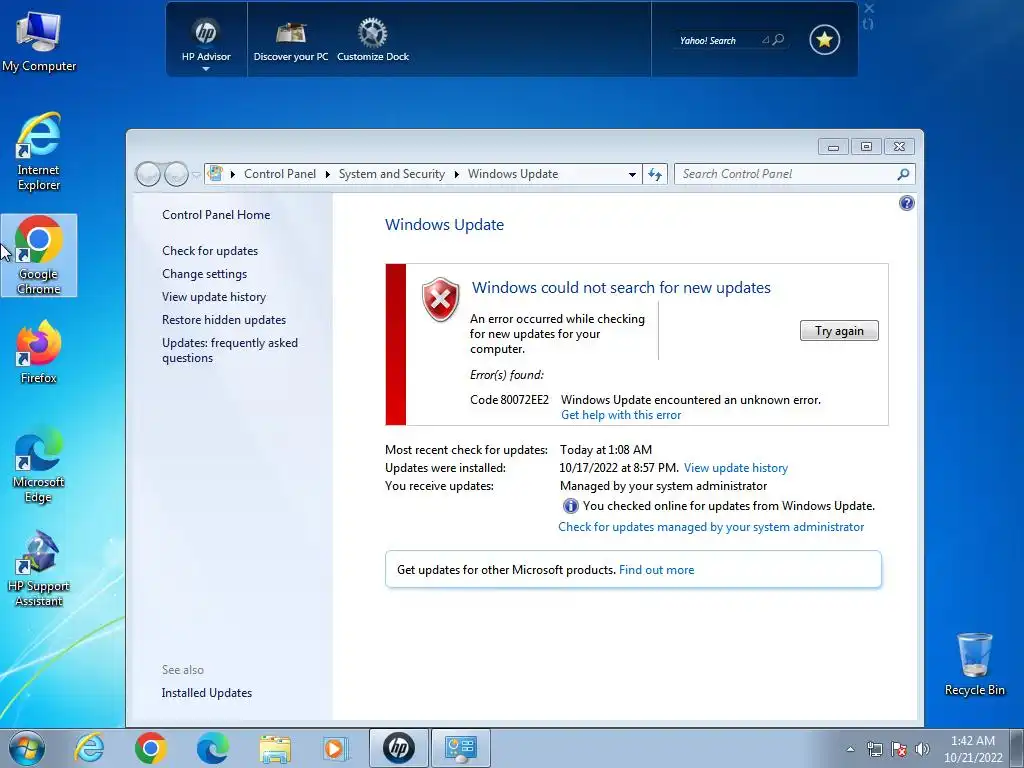Open Installed Updates link
This screenshot has height=768, width=1024.
pos(206,693)
